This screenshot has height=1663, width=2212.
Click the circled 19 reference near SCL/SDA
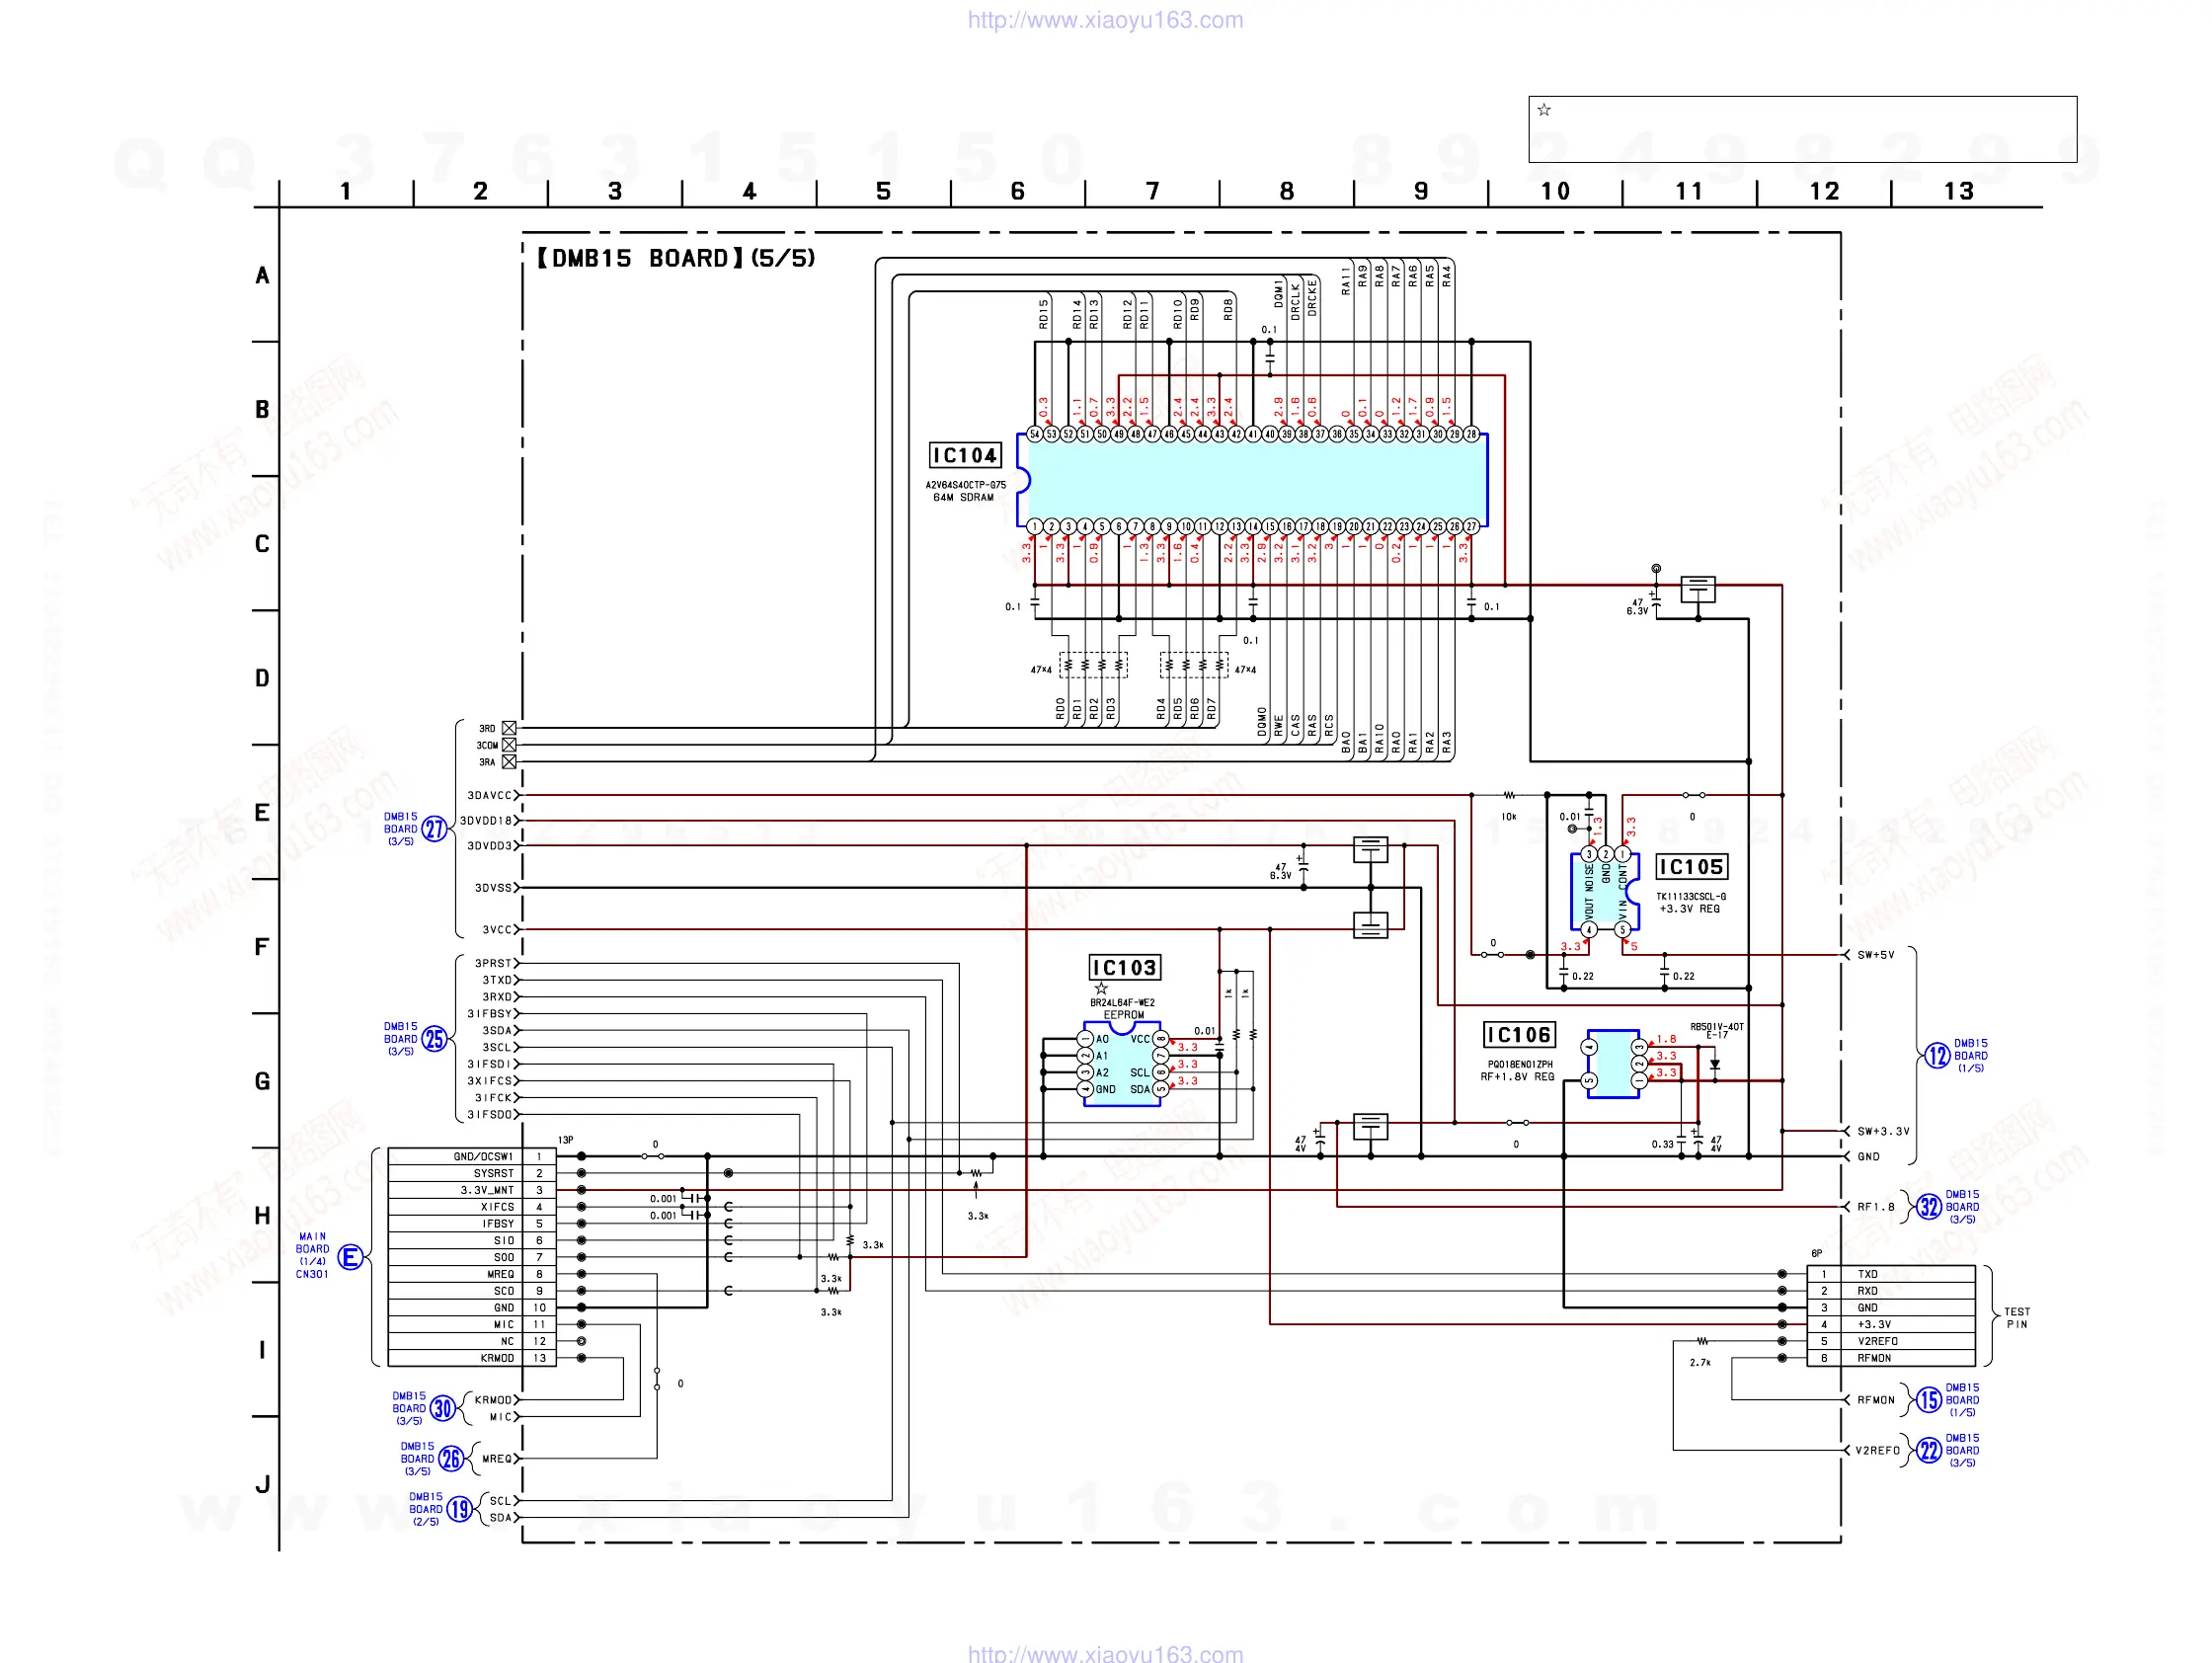(x=459, y=1509)
